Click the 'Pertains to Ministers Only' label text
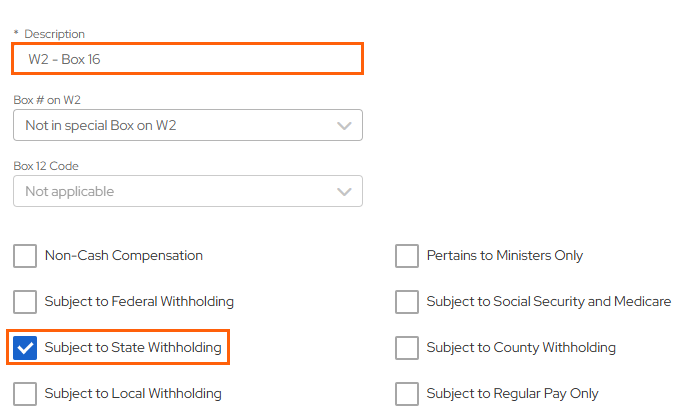Viewport: 684px width, 412px height. coord(504,256)
